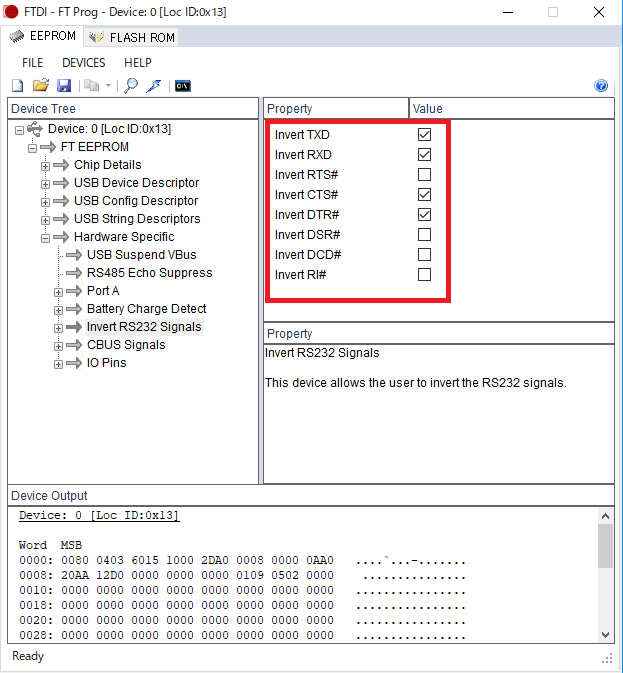Expand the Battery Charge Detect node

58,310
